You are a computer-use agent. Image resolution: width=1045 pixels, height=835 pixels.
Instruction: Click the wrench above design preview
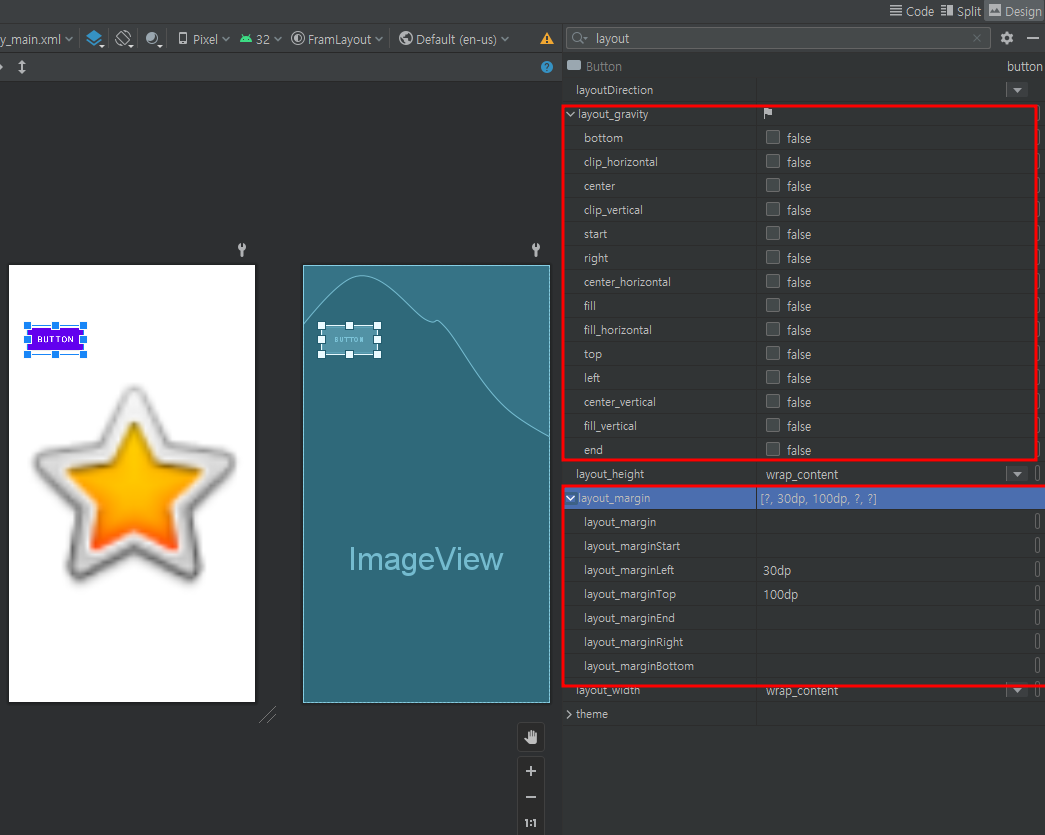(x=242, y=249)
